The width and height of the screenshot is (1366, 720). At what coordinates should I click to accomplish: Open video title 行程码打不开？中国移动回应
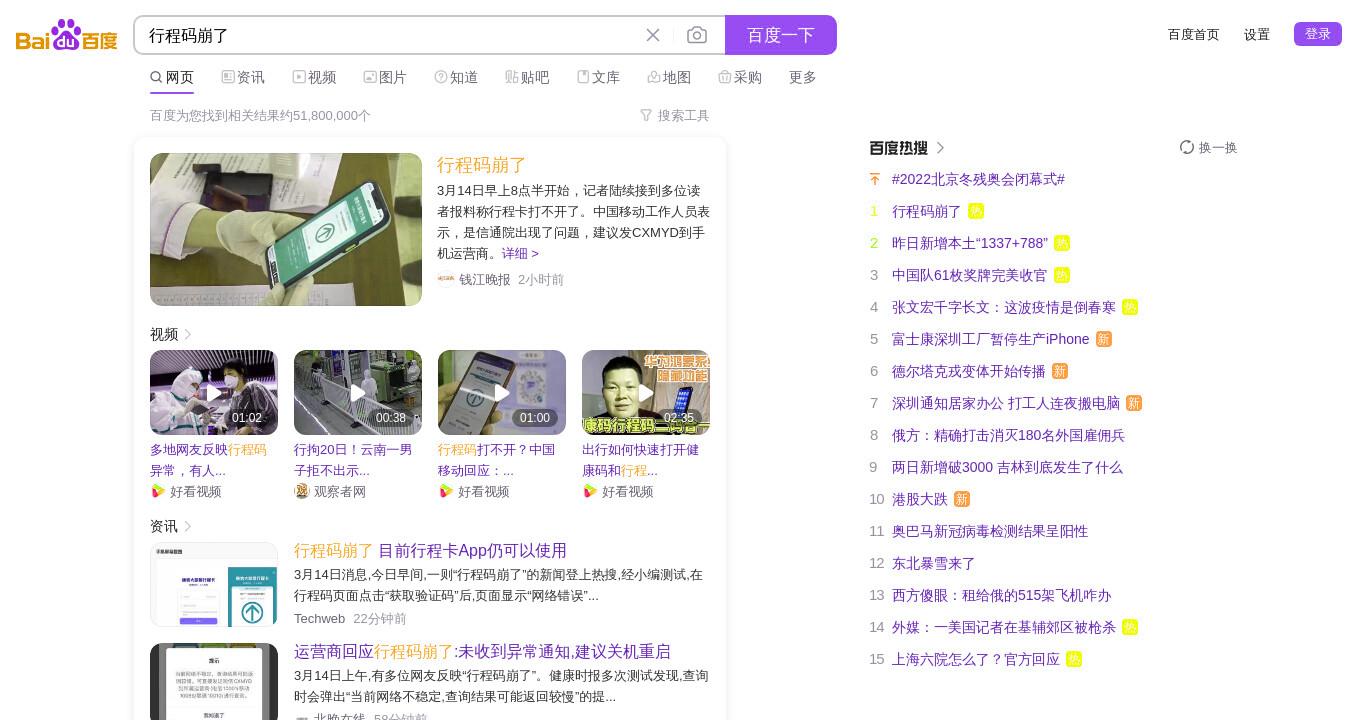point(497,460)
